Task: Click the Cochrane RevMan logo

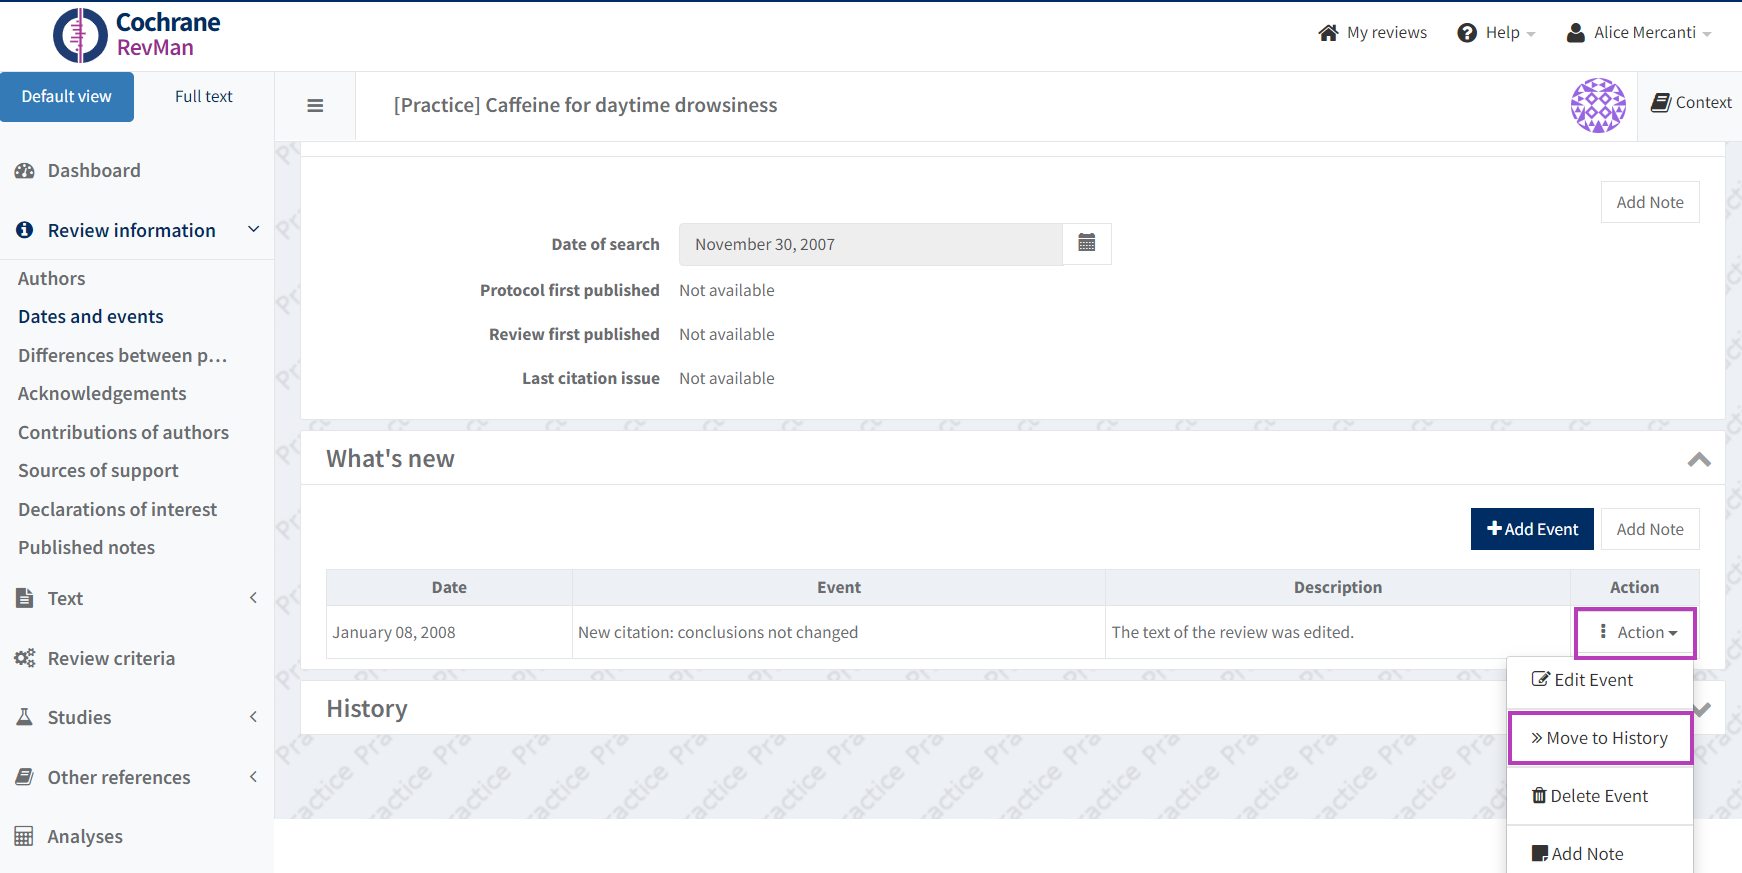Action: click(137, 35)
